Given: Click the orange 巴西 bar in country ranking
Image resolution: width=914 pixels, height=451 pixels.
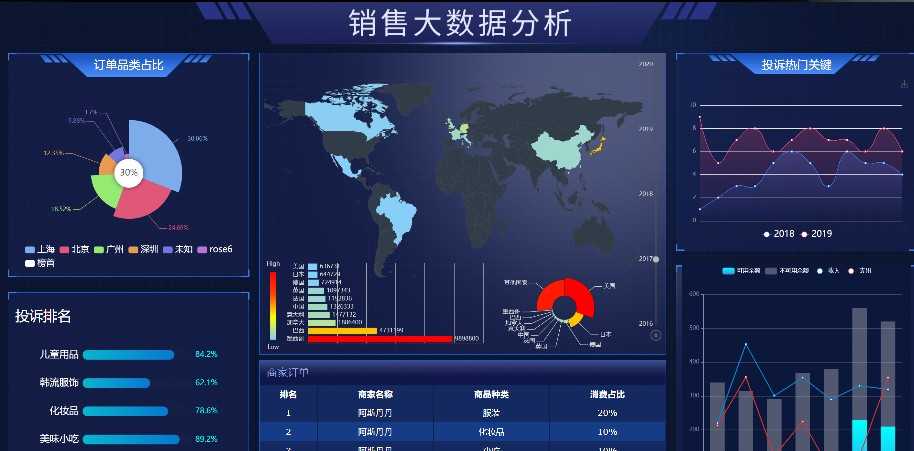Looking at the screenshot, I should 343,331.
